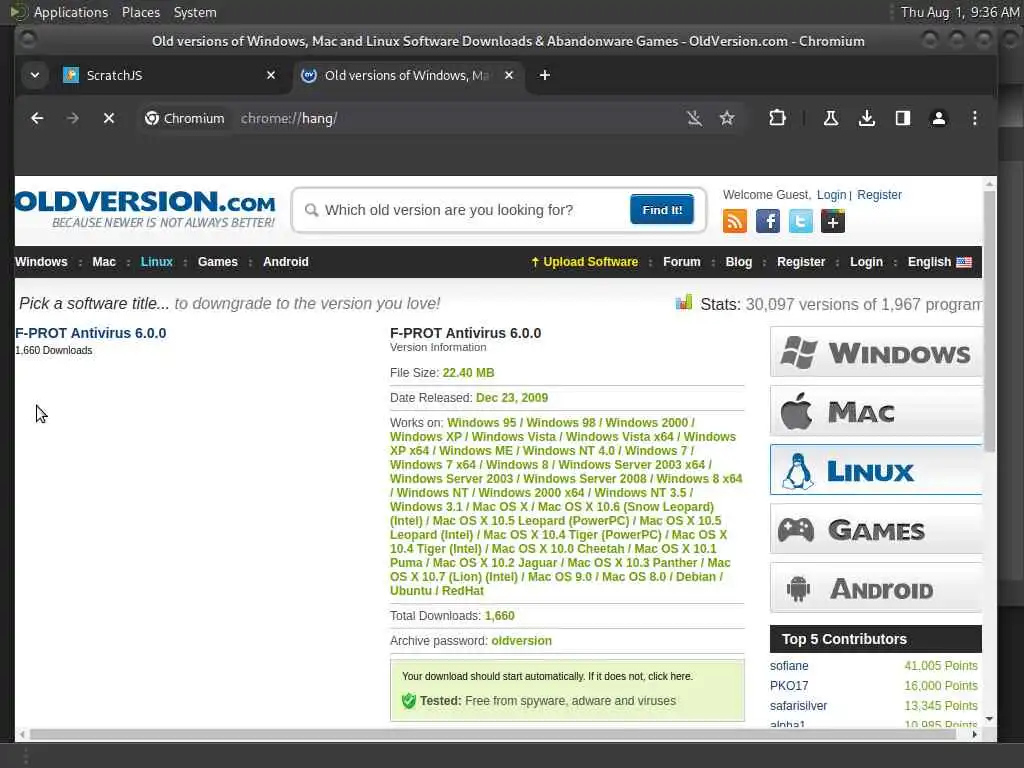This screenshot has height=768, width=1024.
Task: Stop loading with the X toolbar button
Action: (109, 118)
